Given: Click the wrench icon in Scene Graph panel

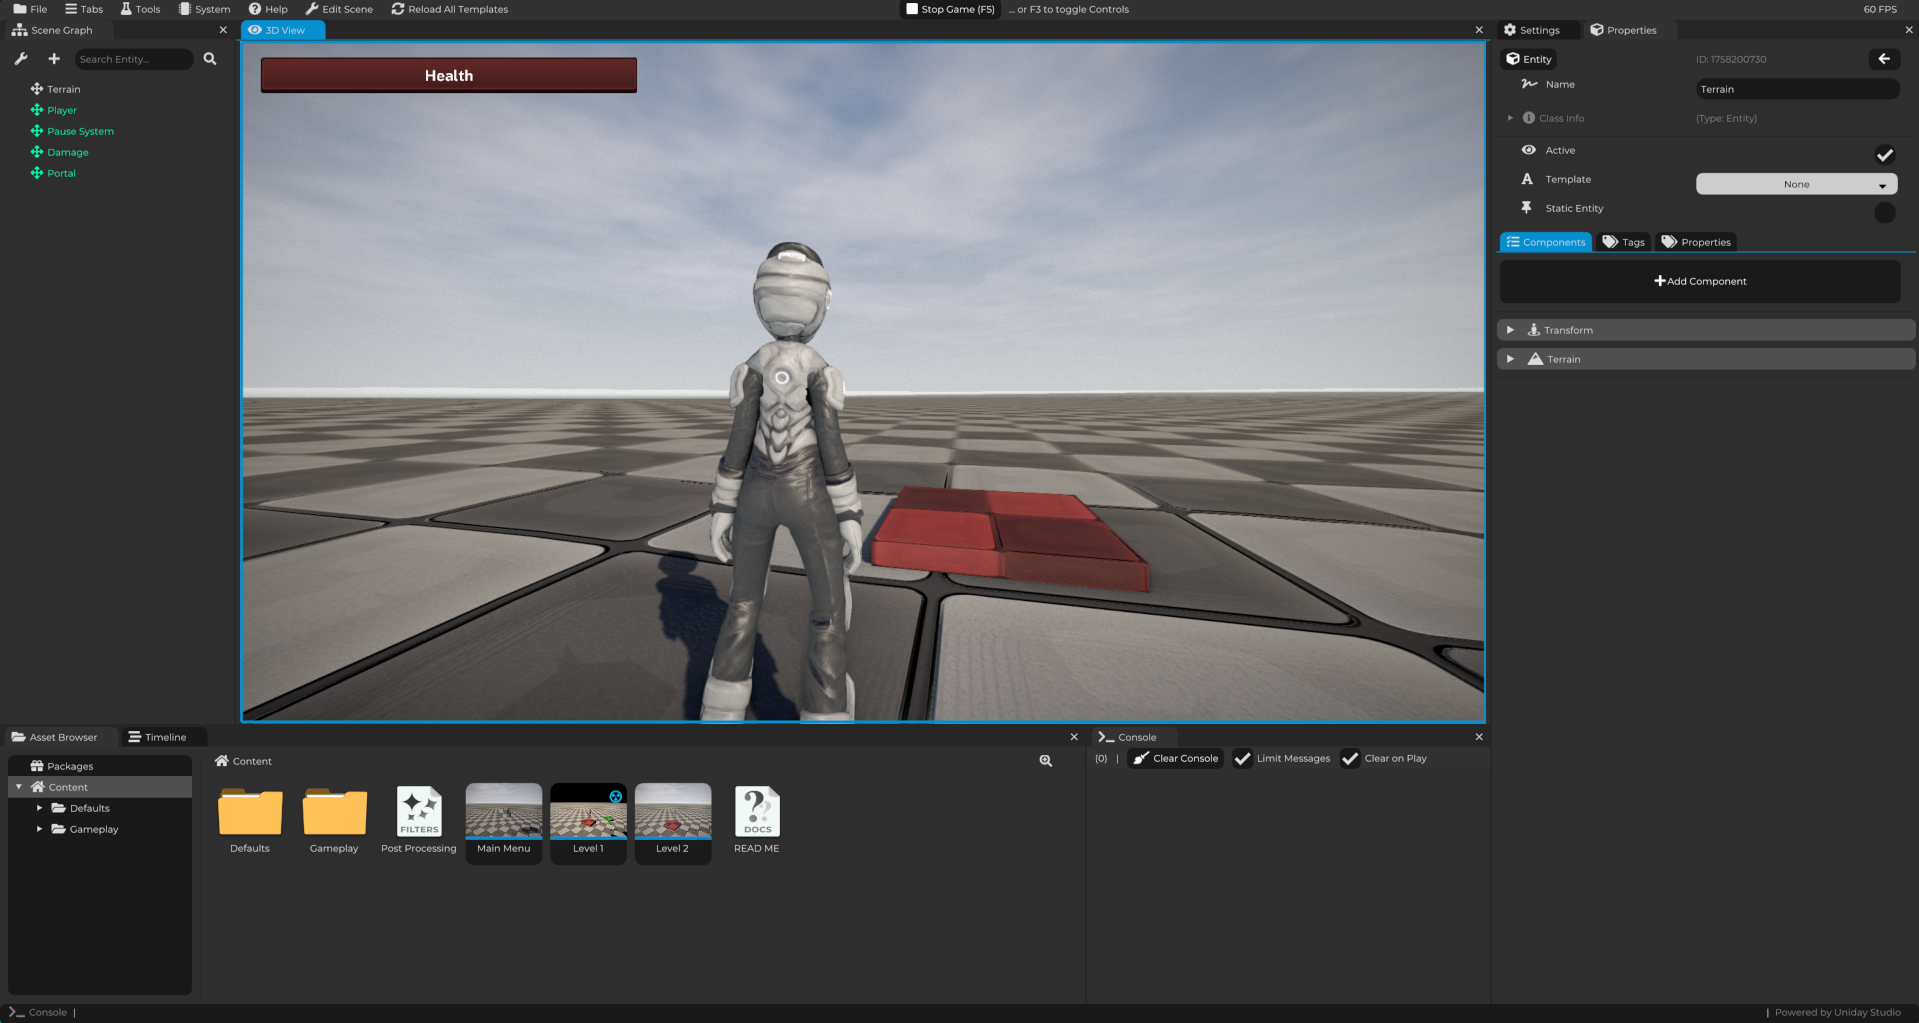Looking at the screenshot, I should tap(20, 58).
